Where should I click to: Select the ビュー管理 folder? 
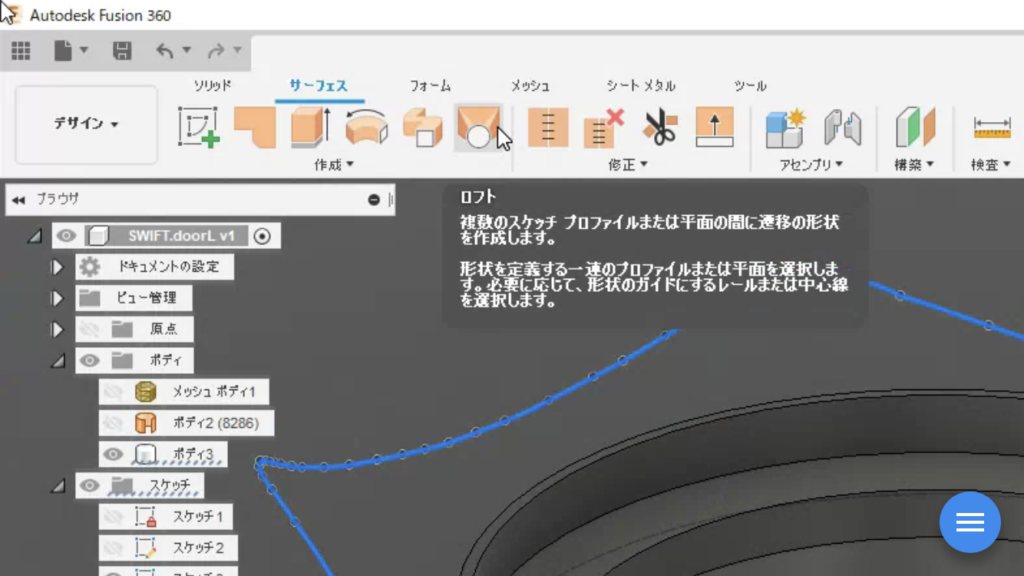[146, 298]
